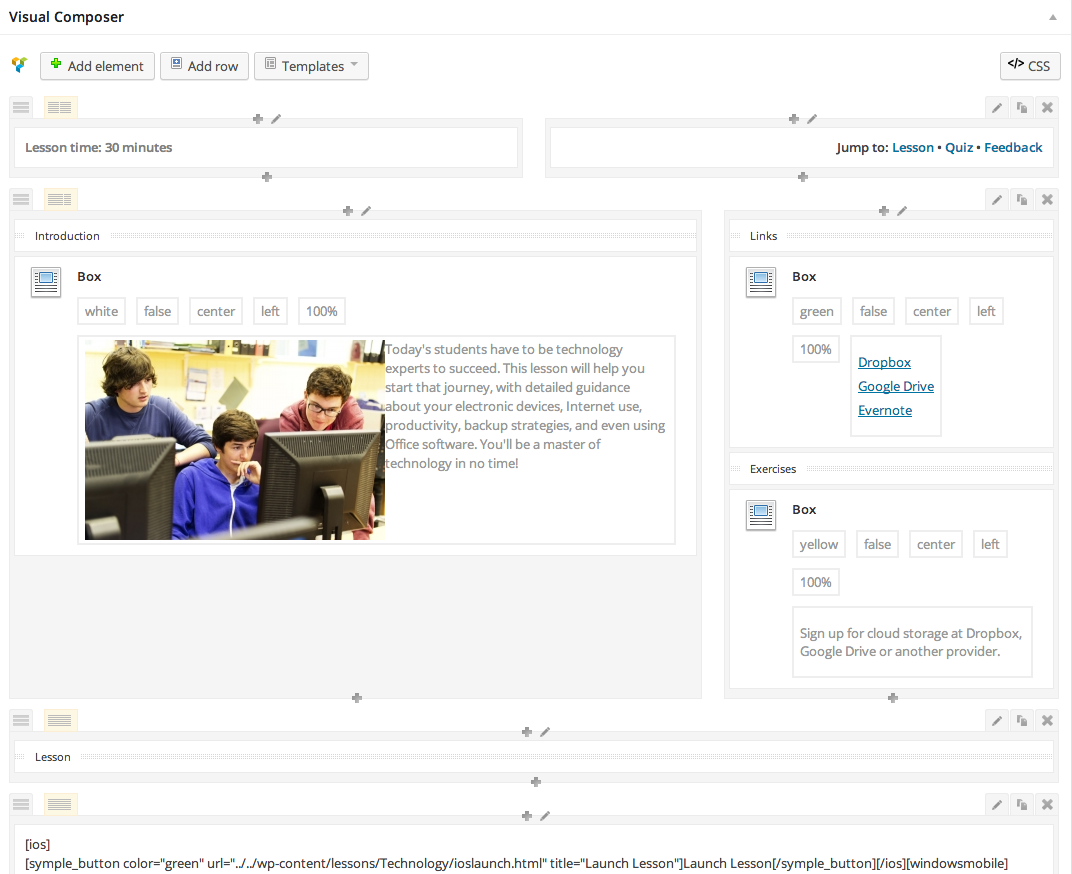Add element below the Introduction column
The image size is (1072, 874).
click(356, 698)
